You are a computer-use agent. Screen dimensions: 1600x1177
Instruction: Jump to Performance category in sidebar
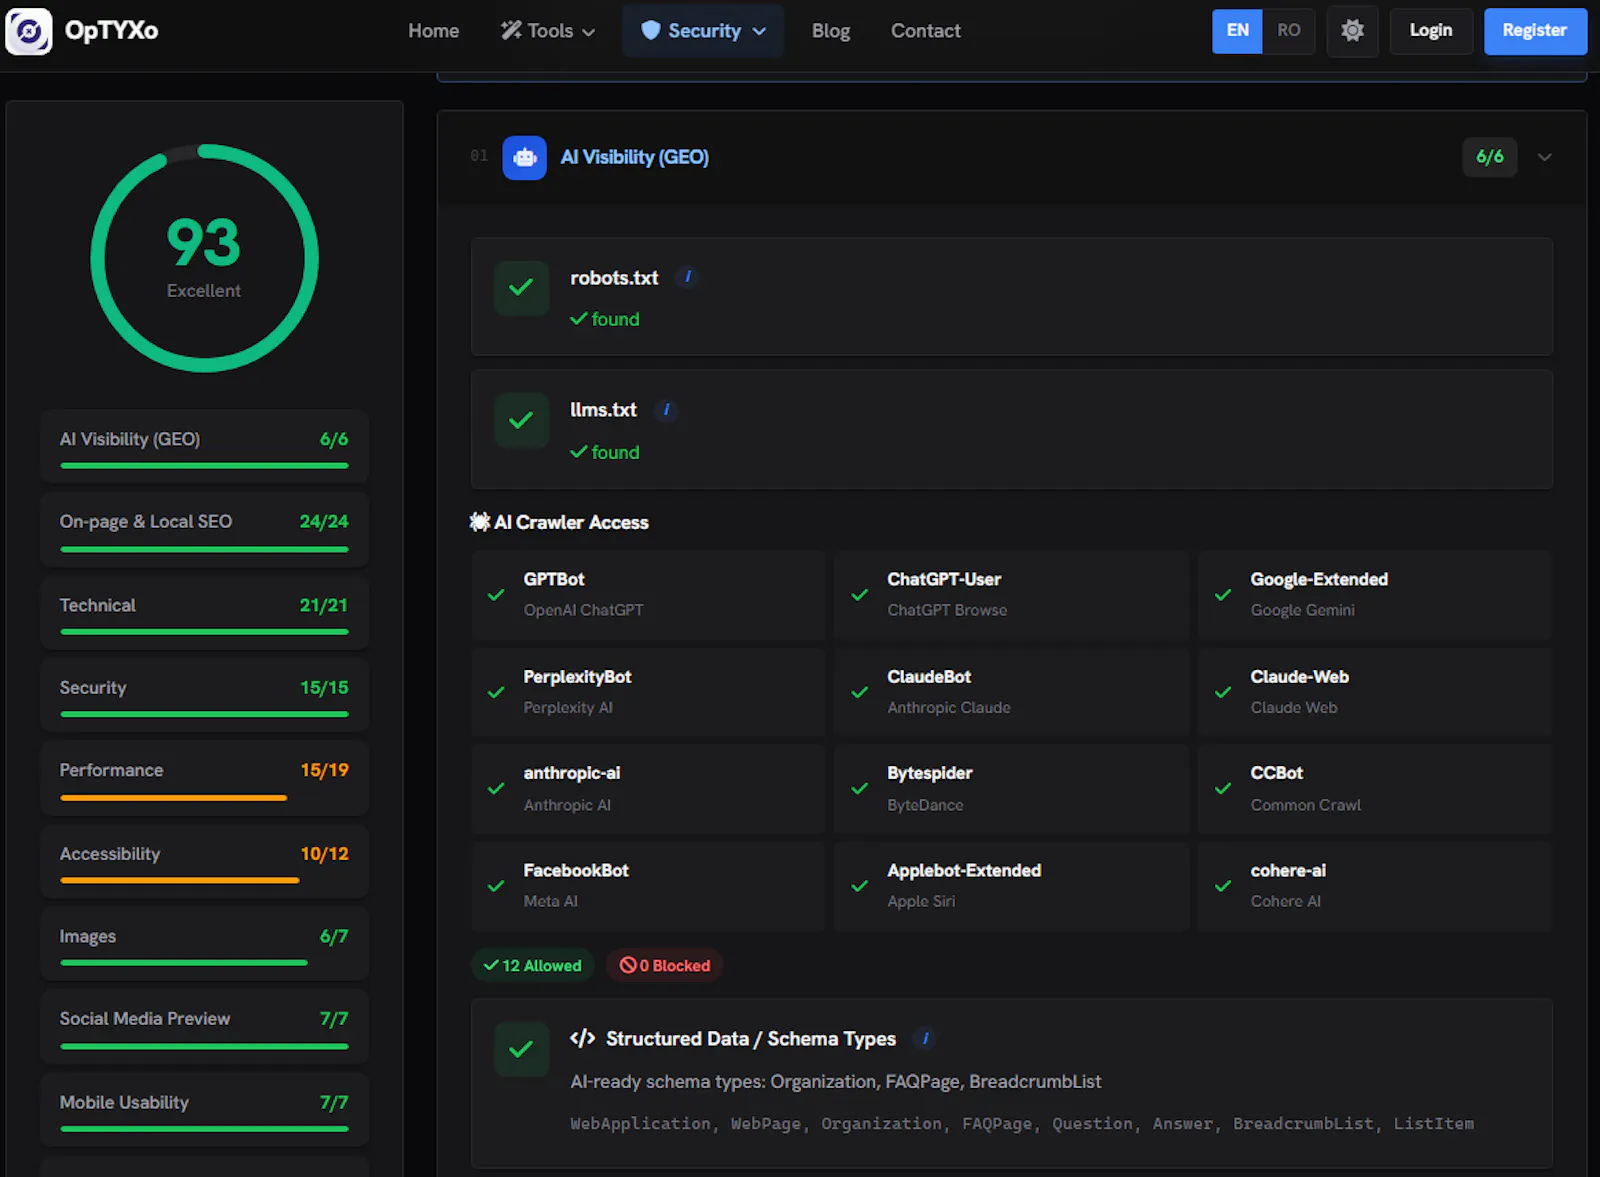[204, 779]
